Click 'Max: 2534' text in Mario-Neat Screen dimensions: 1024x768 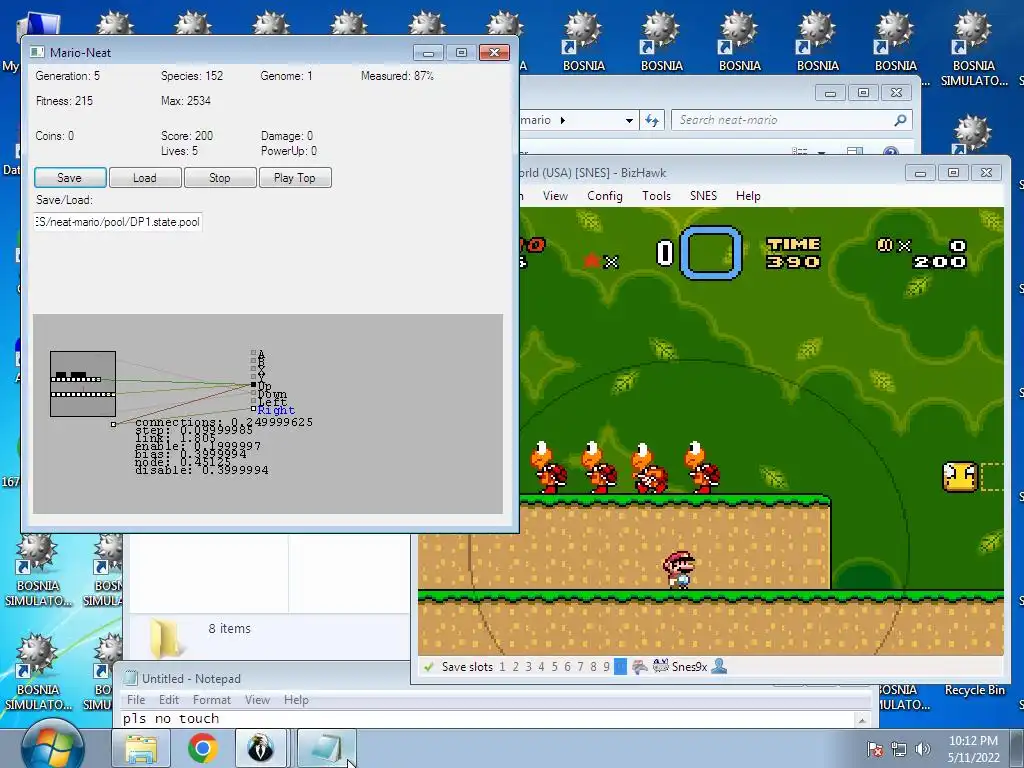185,101
